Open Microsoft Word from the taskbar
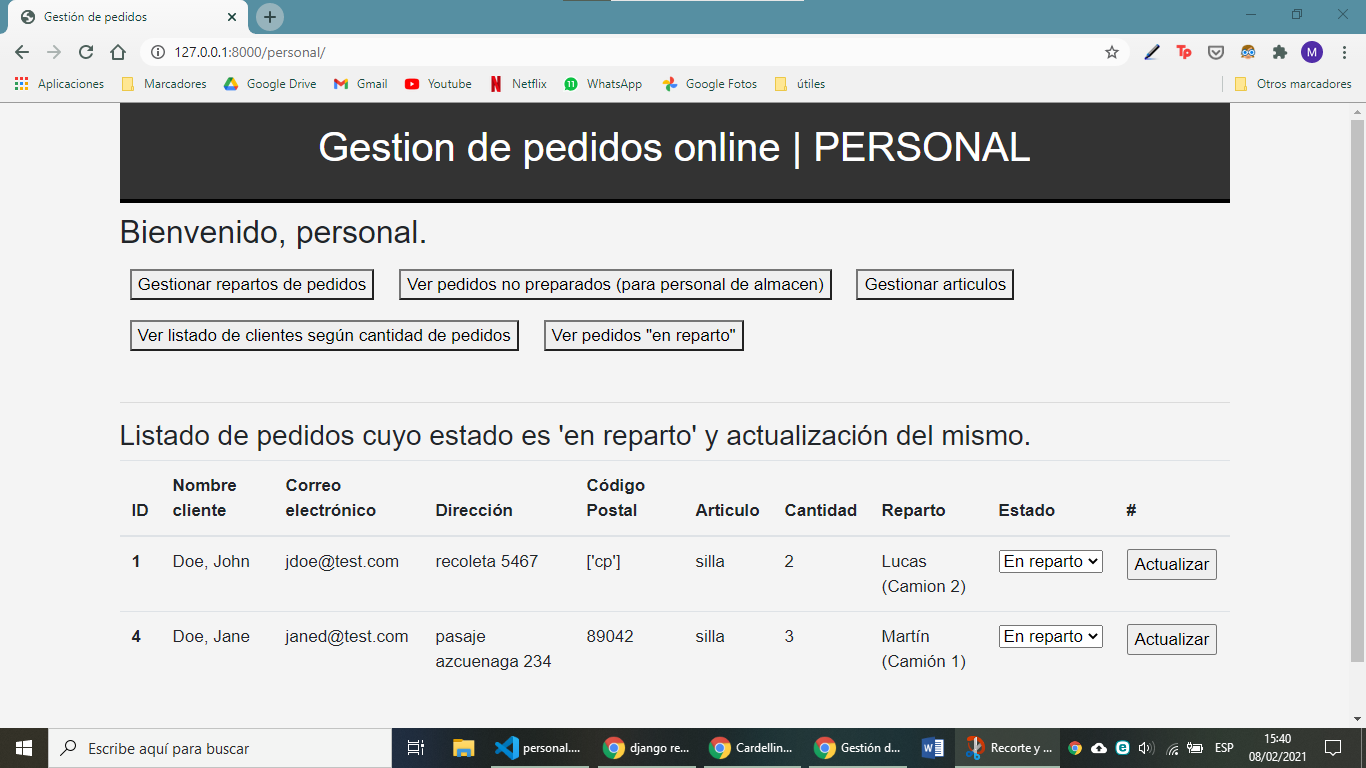Screen dimensions: 1366x768 tap(933, 748)
